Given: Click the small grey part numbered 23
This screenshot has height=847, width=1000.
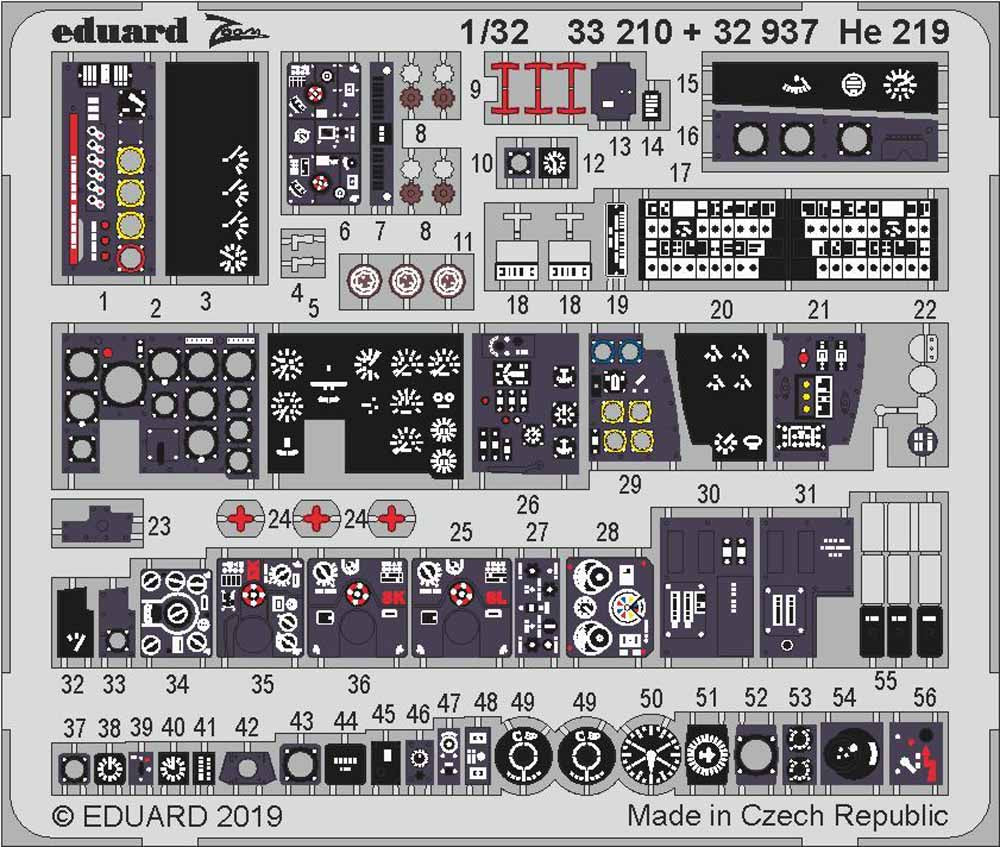Looking at the screenshot, I should coord(96,523).
